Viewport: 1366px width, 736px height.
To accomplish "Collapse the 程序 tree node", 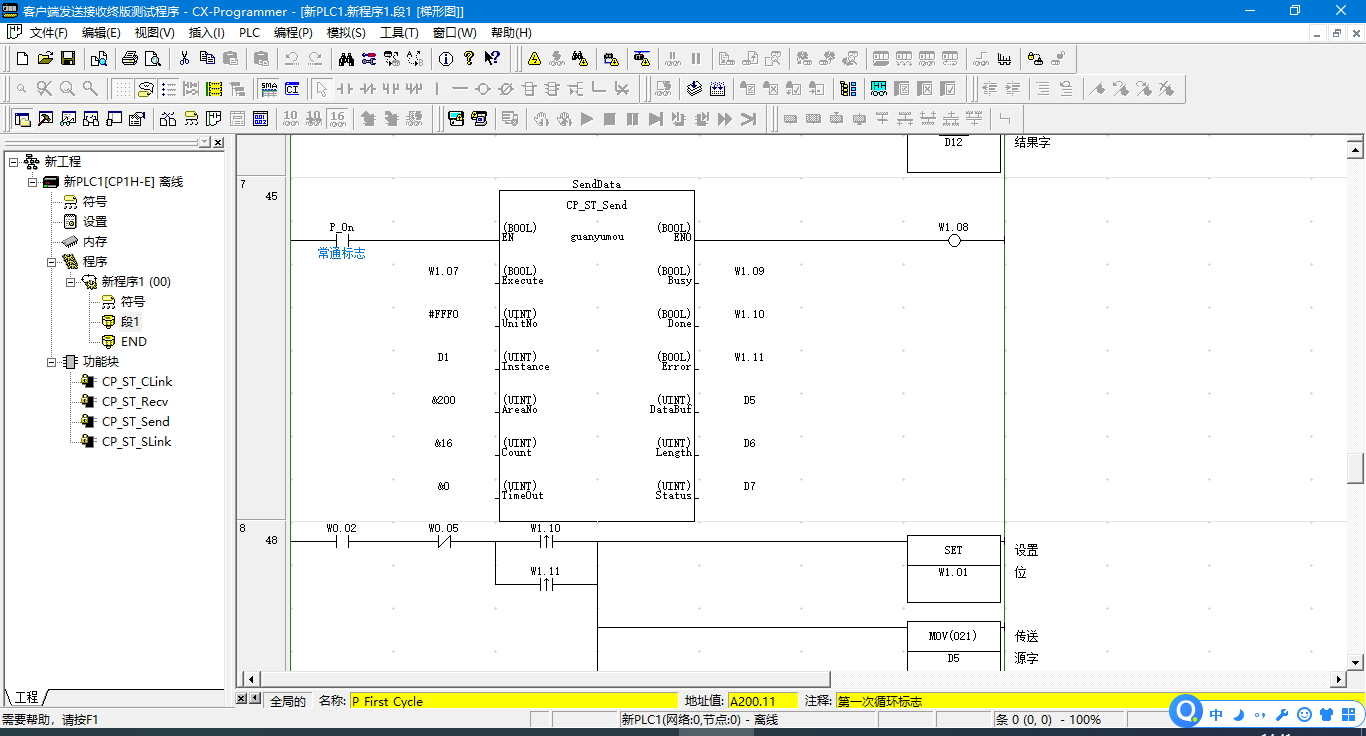I will pos(51,262).
